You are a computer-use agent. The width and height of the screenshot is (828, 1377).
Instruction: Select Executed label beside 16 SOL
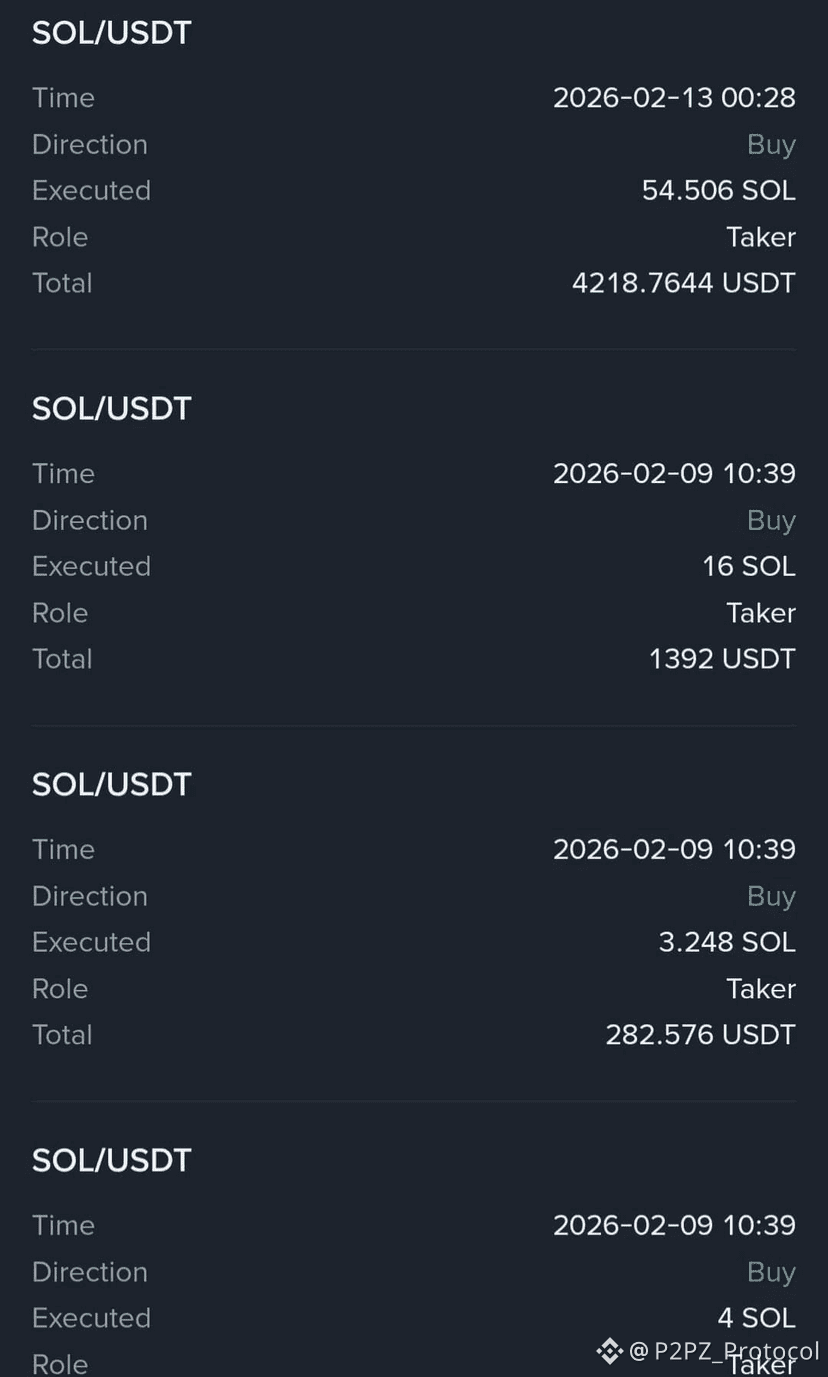(x=91, y=567)
